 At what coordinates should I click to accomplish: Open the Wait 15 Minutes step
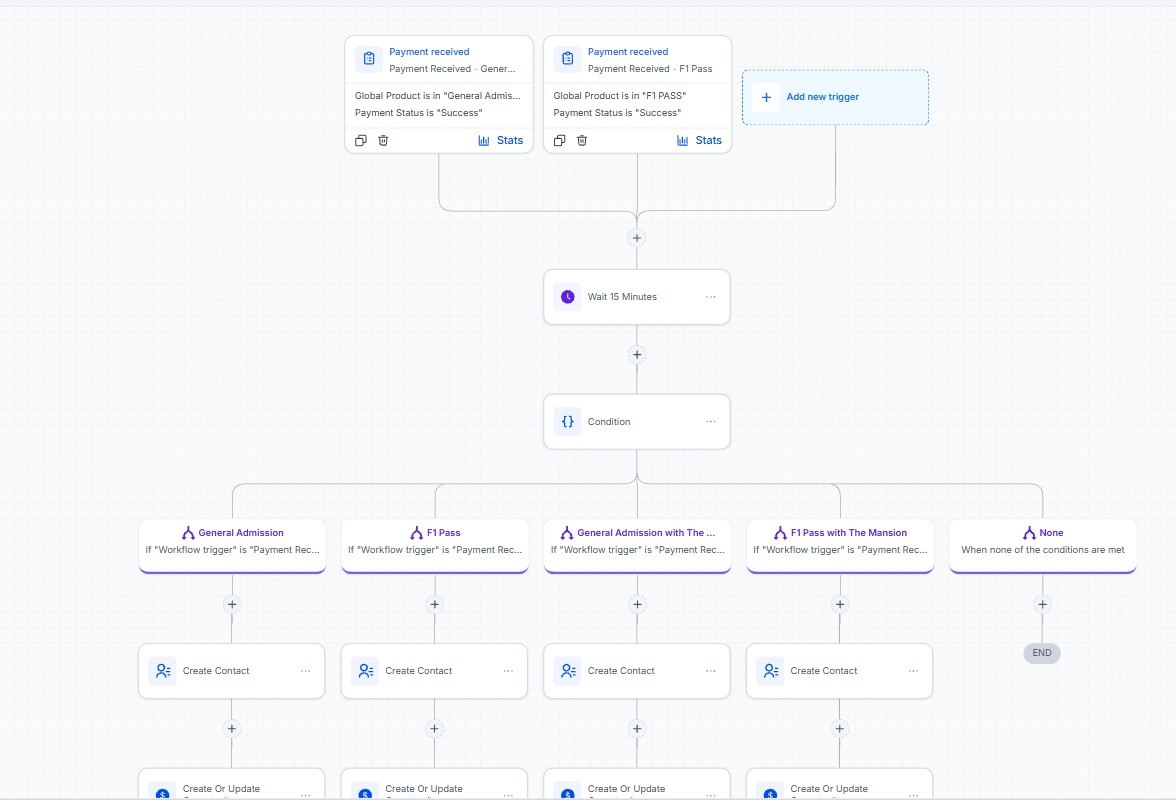tap(637, 297)
